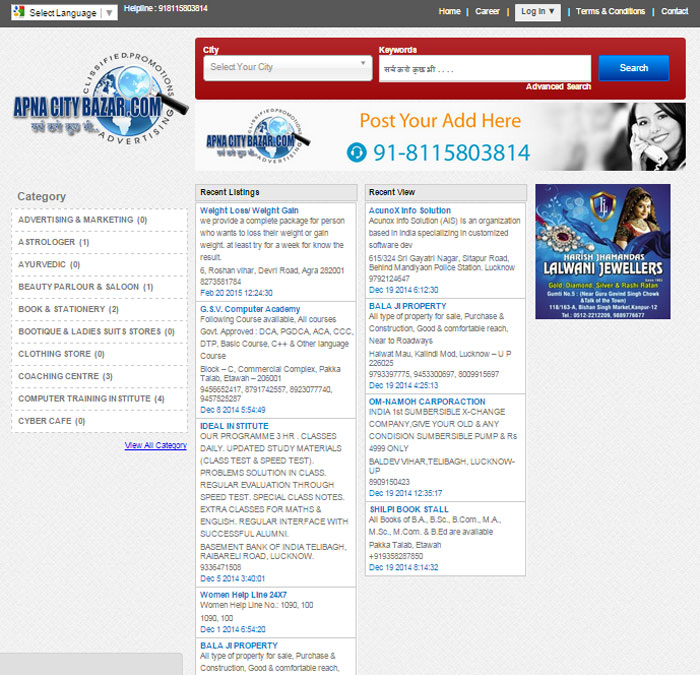Image resolution: width=700 pixels, height=675 pixels.
Task: Open the Career page
Action: point(487,11)
